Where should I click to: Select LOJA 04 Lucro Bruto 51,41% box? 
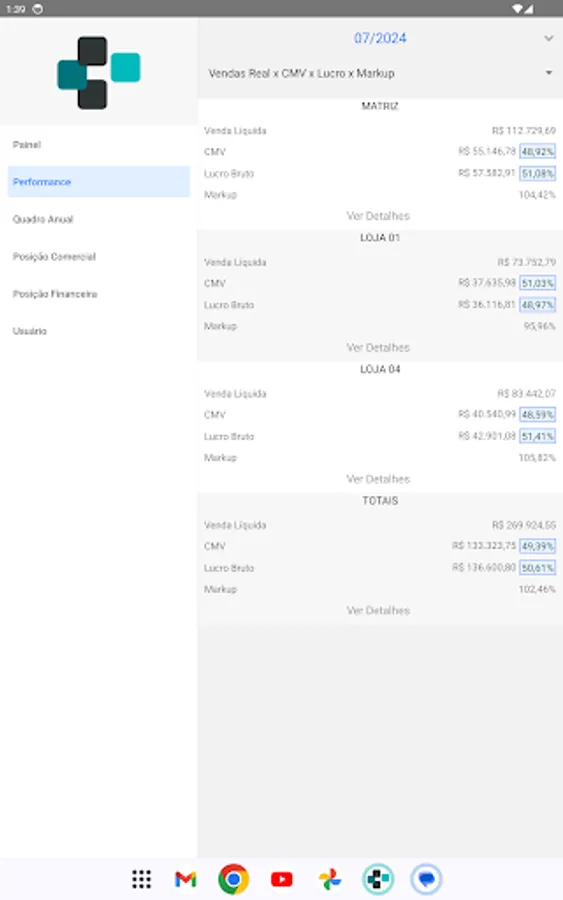click(x=538, y=436)
